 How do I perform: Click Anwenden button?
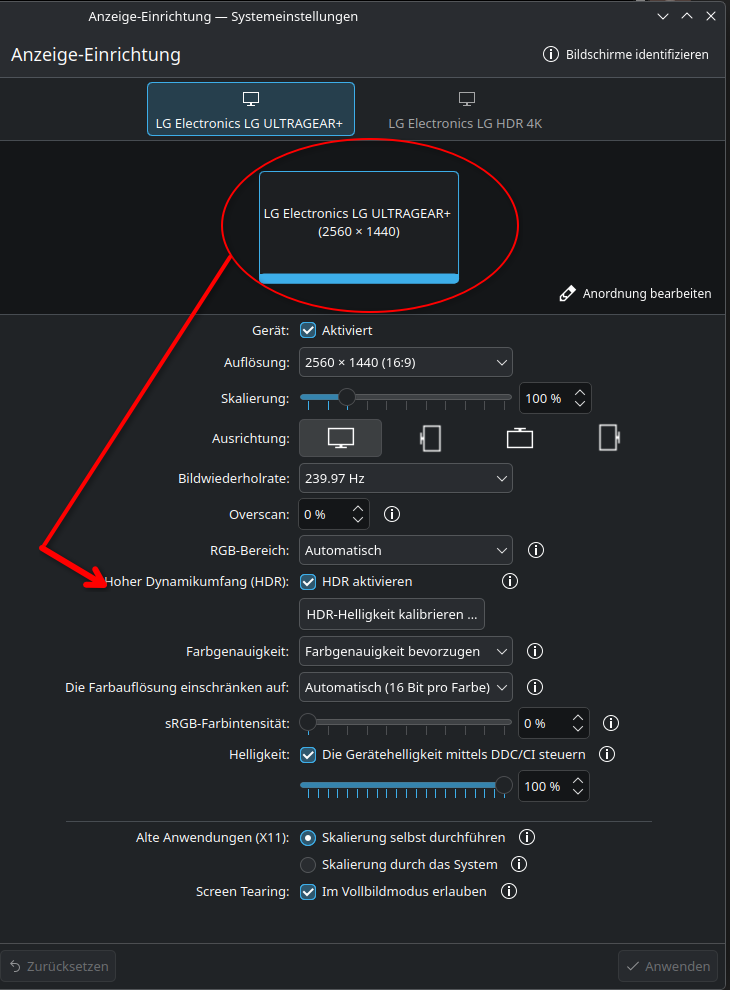[667, 966]
